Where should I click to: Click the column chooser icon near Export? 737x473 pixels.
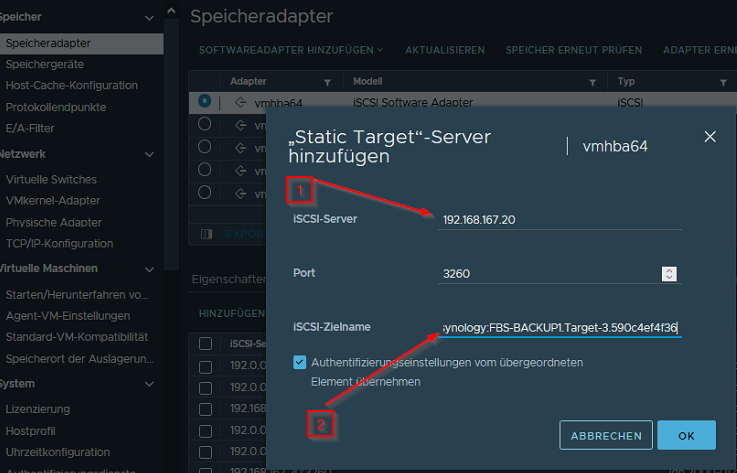tap(206, 233)
